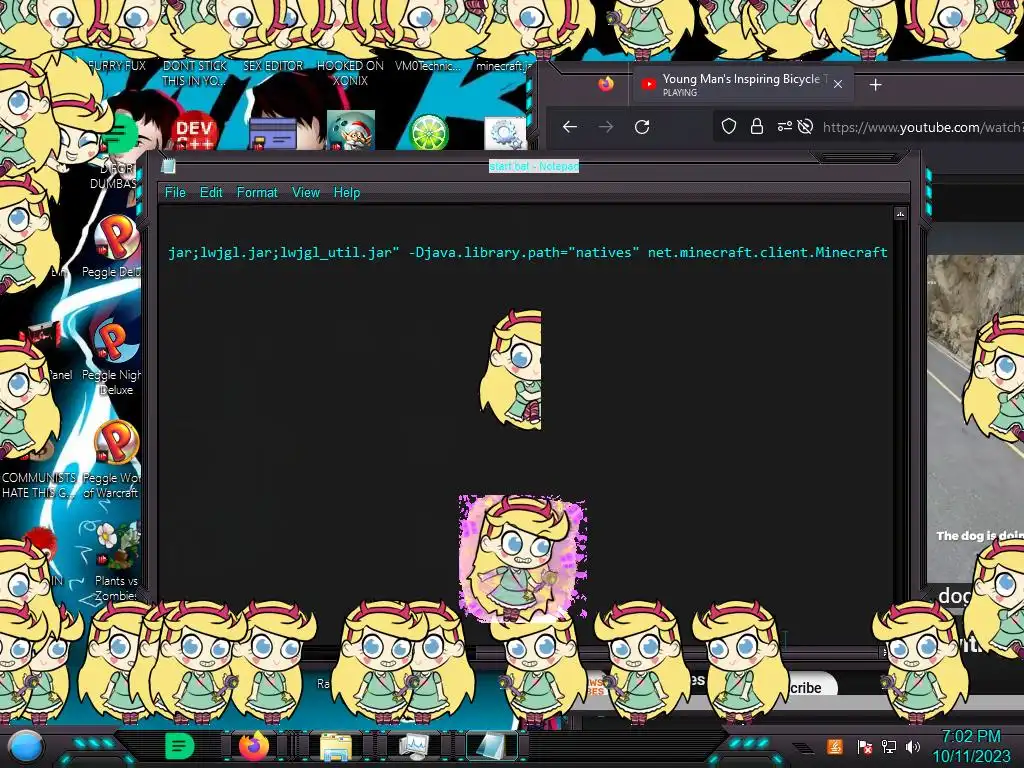Click the Notepad title bar icon
This screenshot has width=1024, height=768.
(168, 166)
